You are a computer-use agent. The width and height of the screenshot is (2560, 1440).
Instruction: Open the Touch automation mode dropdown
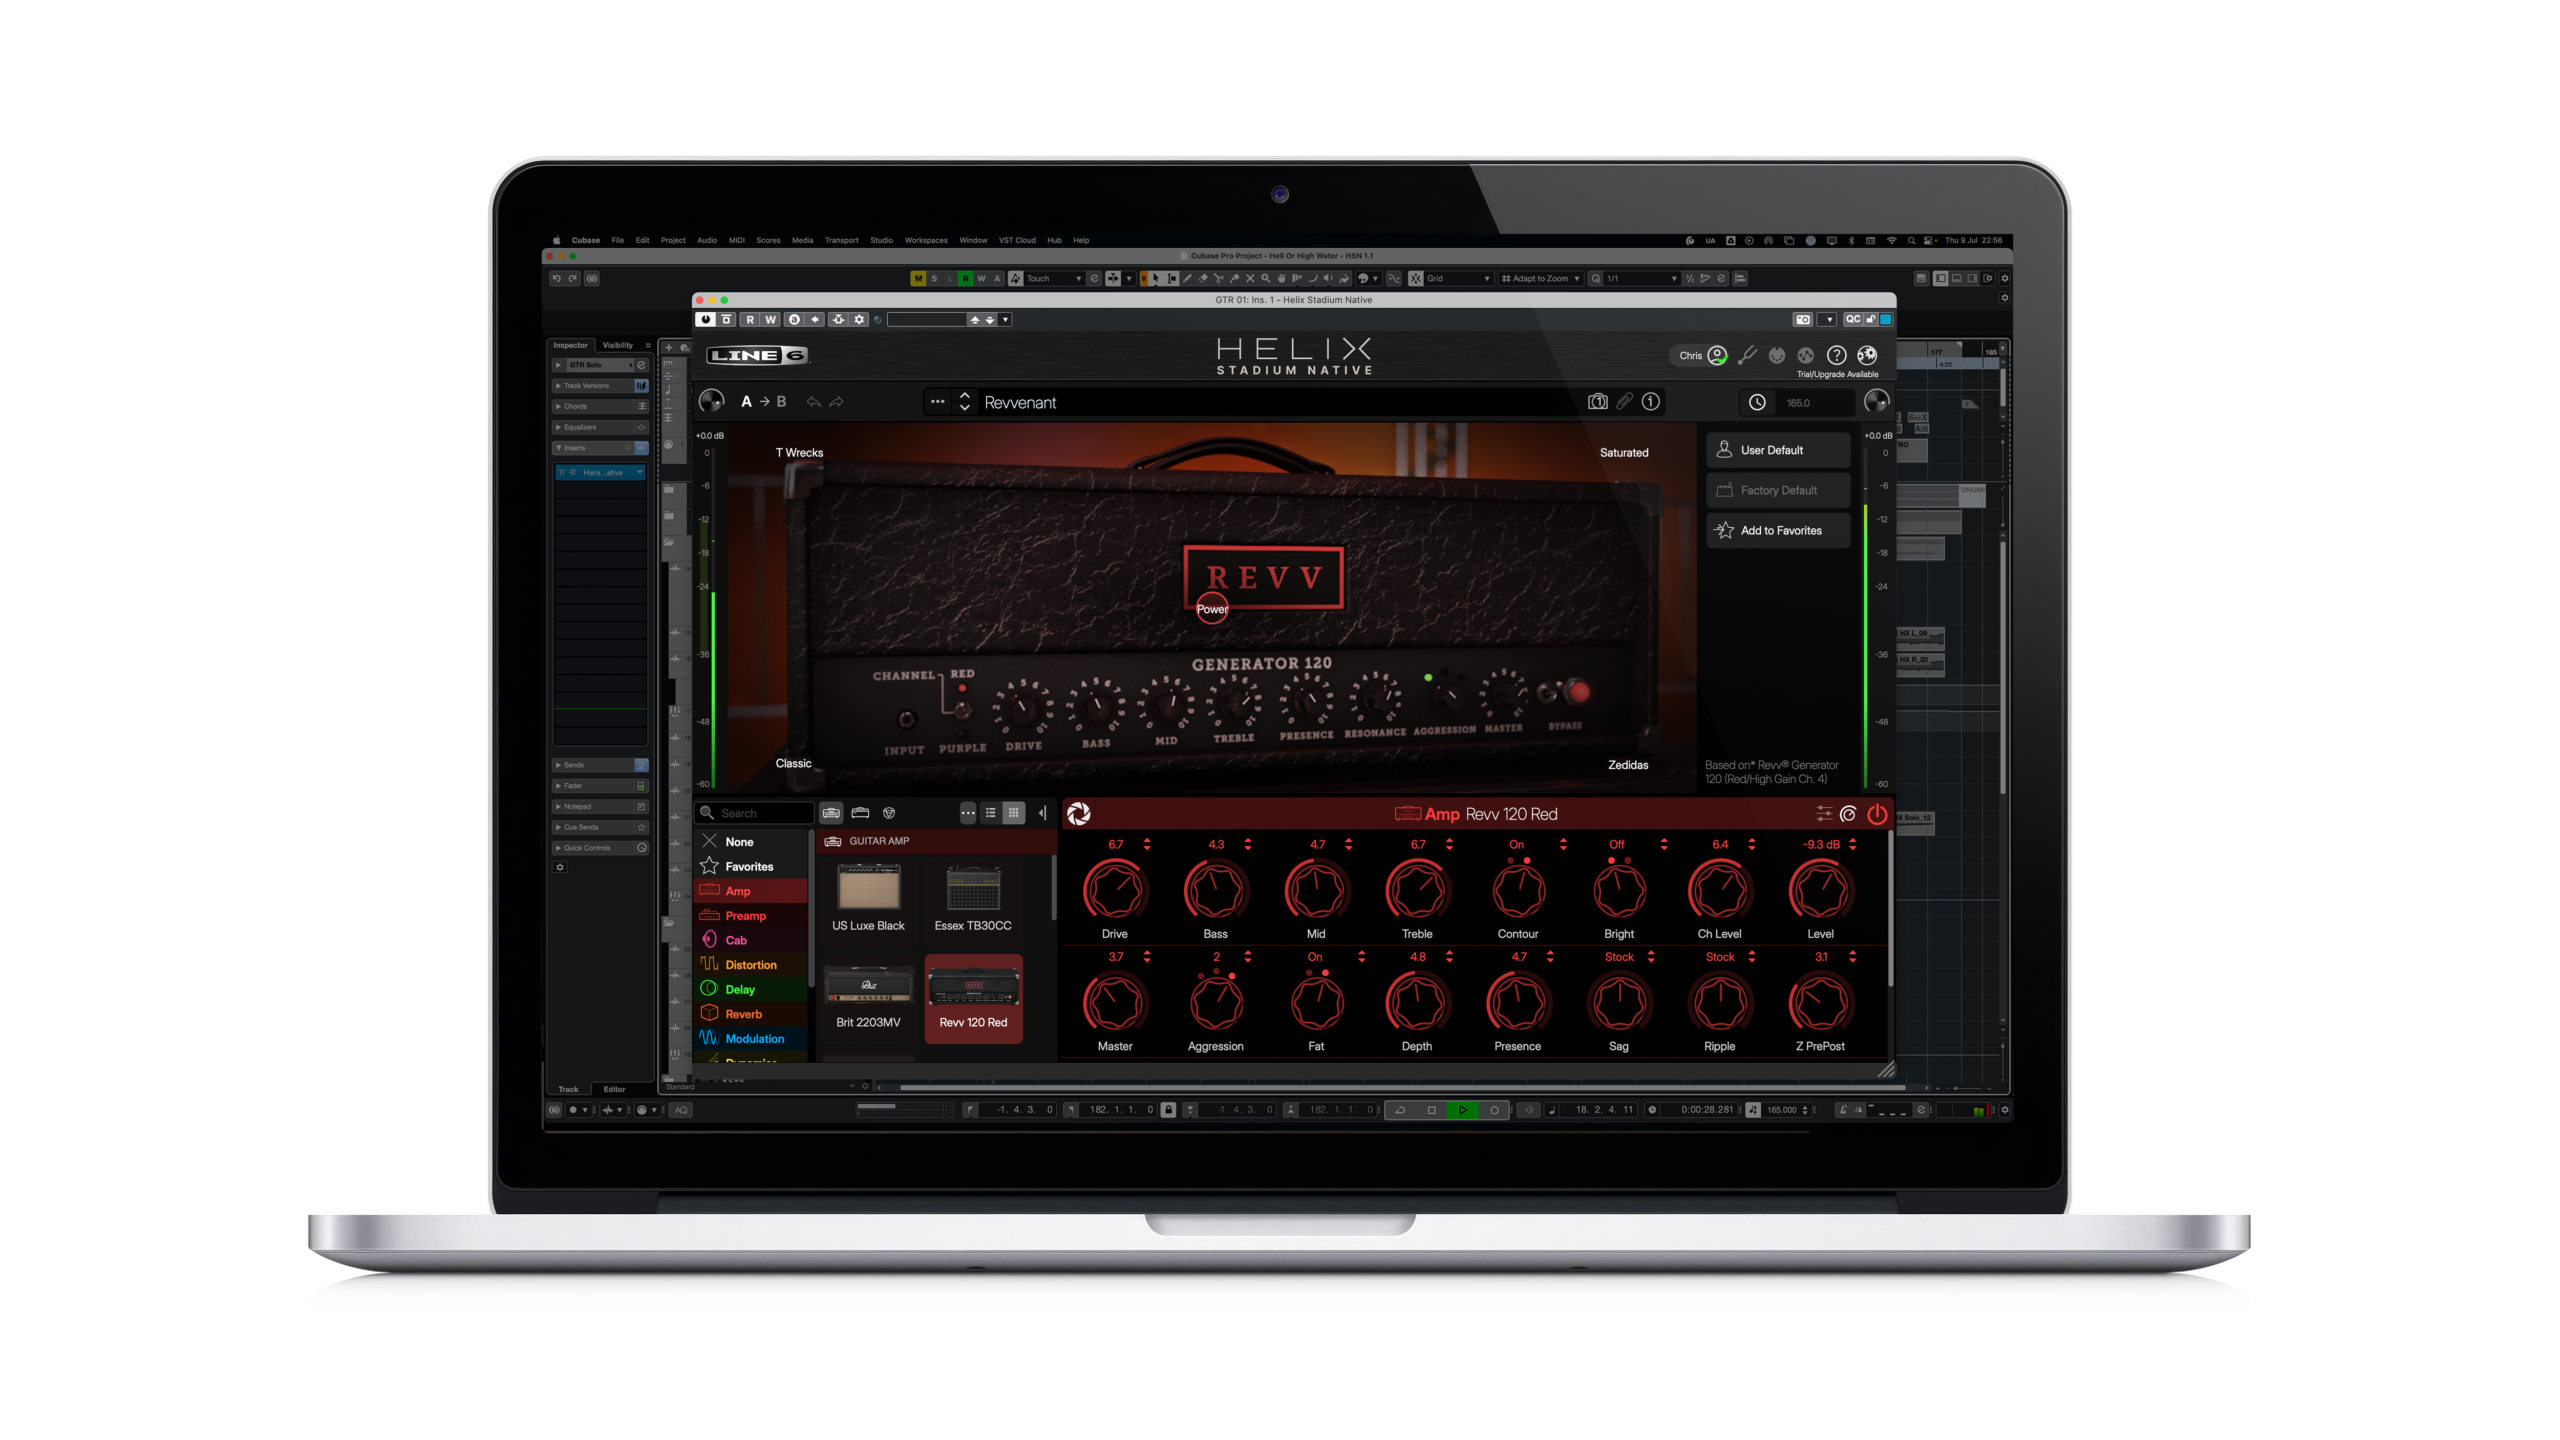(x=1054, y=279)
